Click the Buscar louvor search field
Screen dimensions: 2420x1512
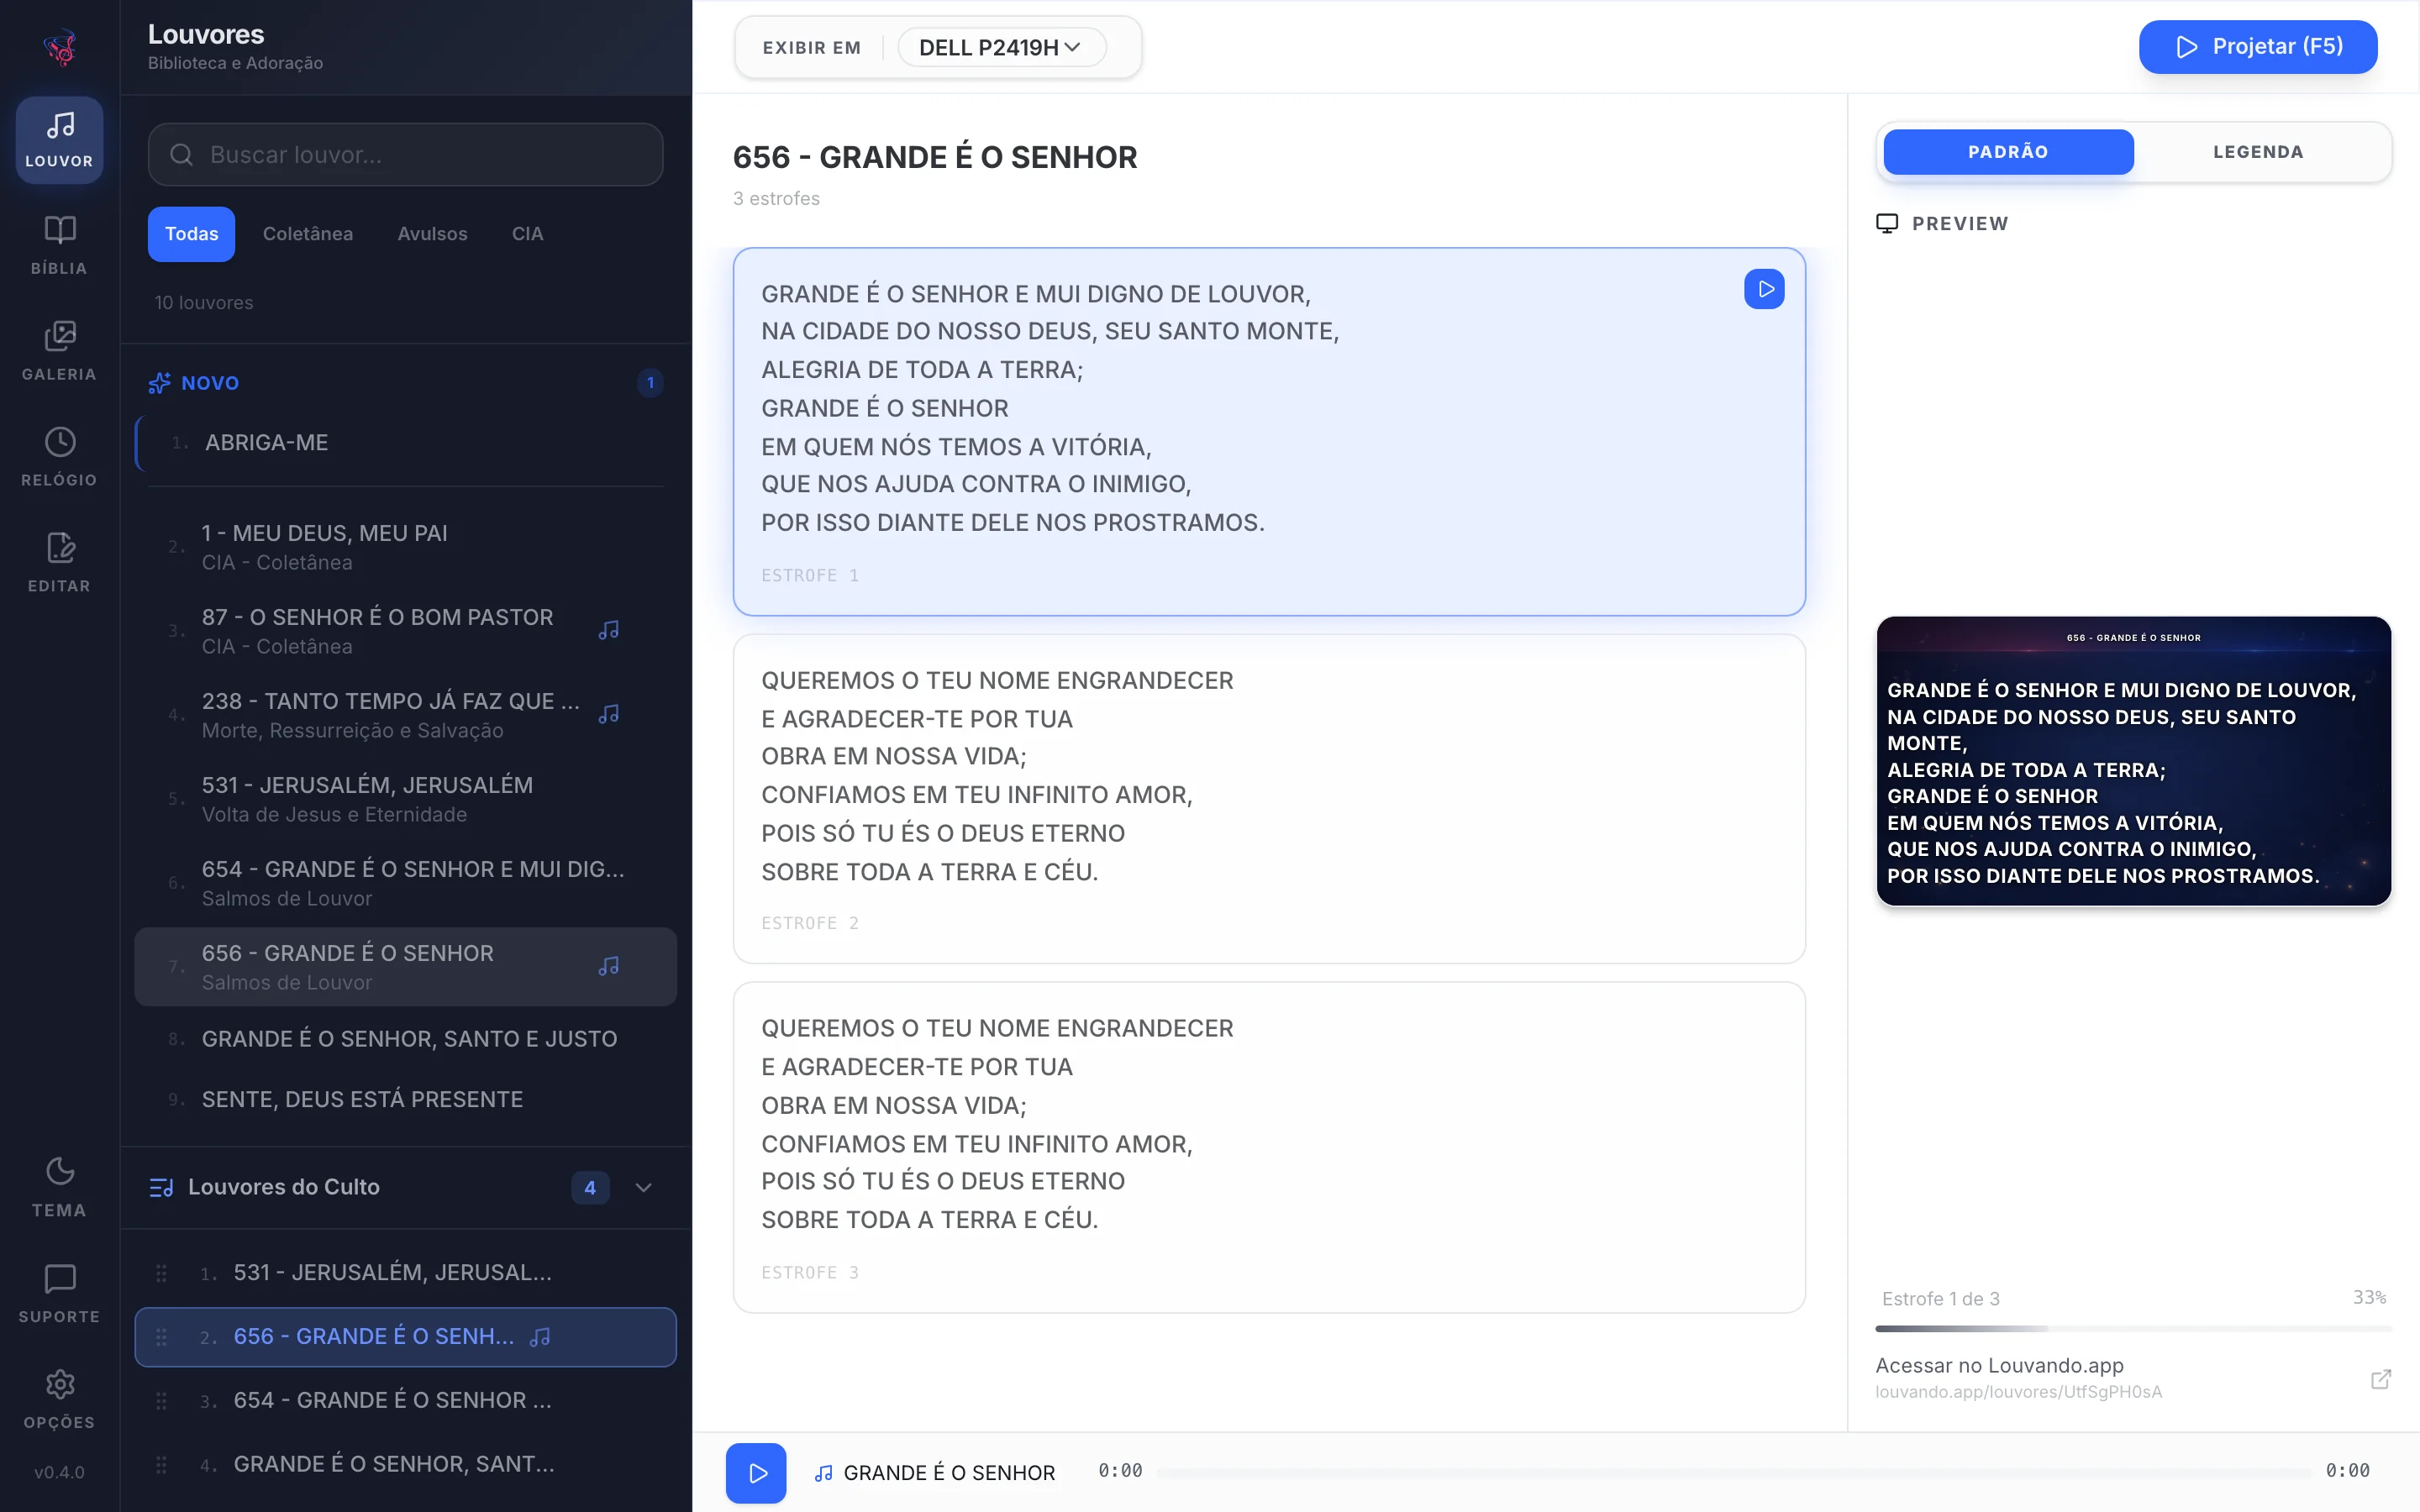[406, 155]
